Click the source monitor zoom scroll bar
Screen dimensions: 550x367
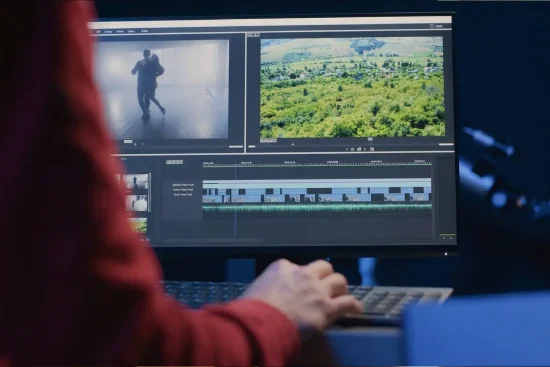click(x=236, y=147)
